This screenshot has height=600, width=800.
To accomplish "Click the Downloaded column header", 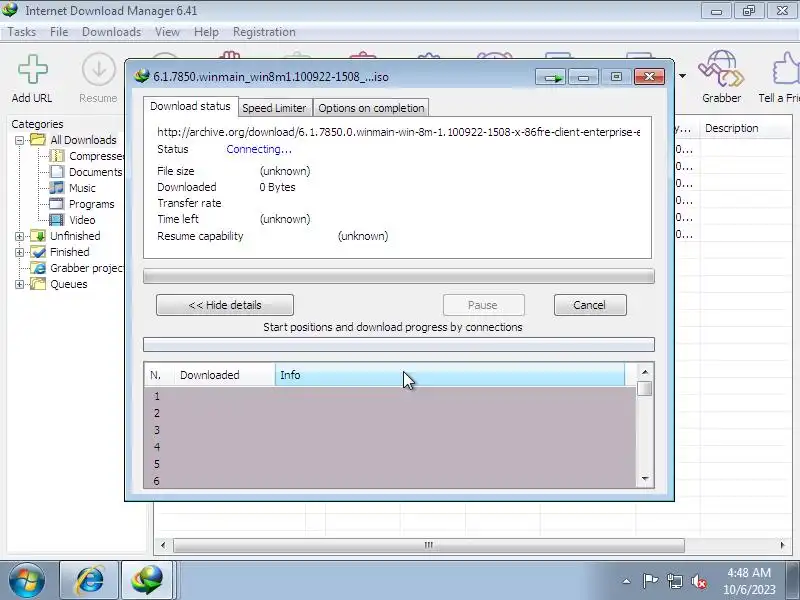I will pyautogui.click(x=224, y=375).
